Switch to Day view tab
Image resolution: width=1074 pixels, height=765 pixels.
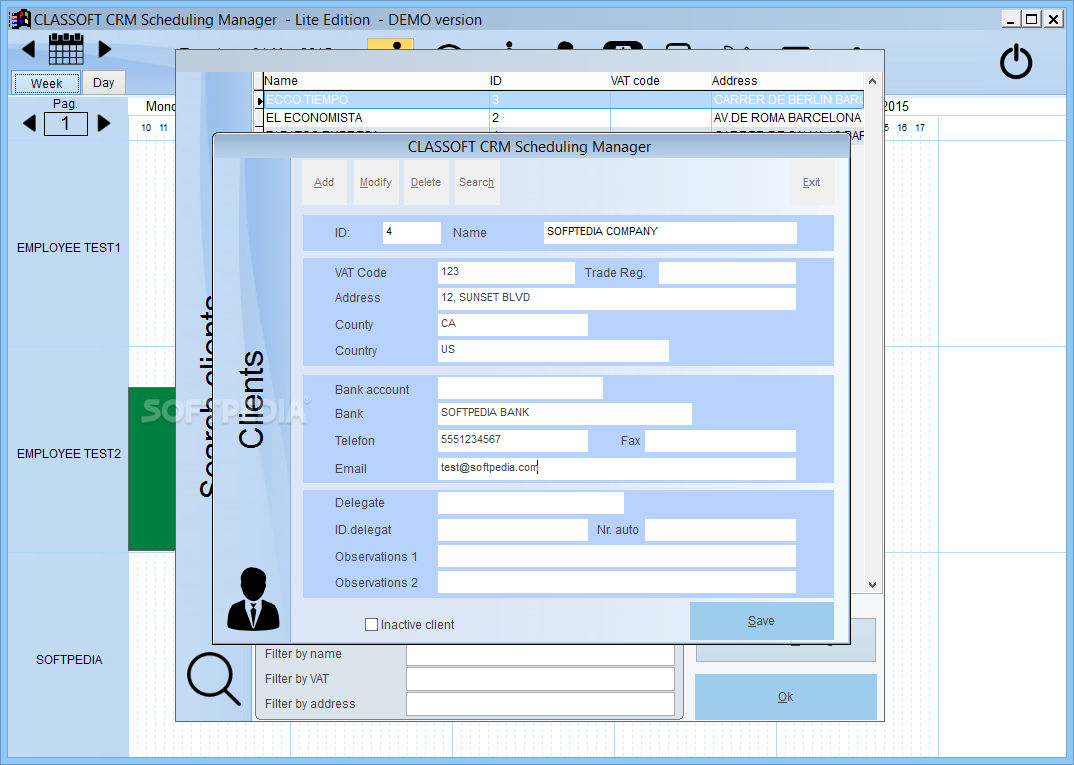point(103,82)
